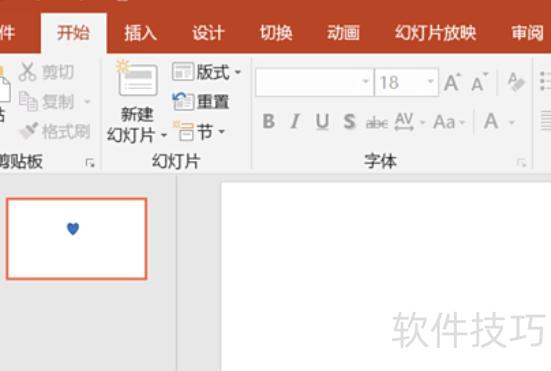Image resolution: width=551 pixels, height=371 pixels.
Task: Decrease font size with small A
Action: [480, 83]
